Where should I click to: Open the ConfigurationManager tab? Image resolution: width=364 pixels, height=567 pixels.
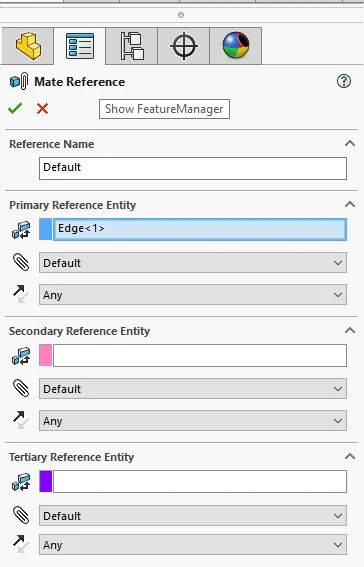[132, 46]
